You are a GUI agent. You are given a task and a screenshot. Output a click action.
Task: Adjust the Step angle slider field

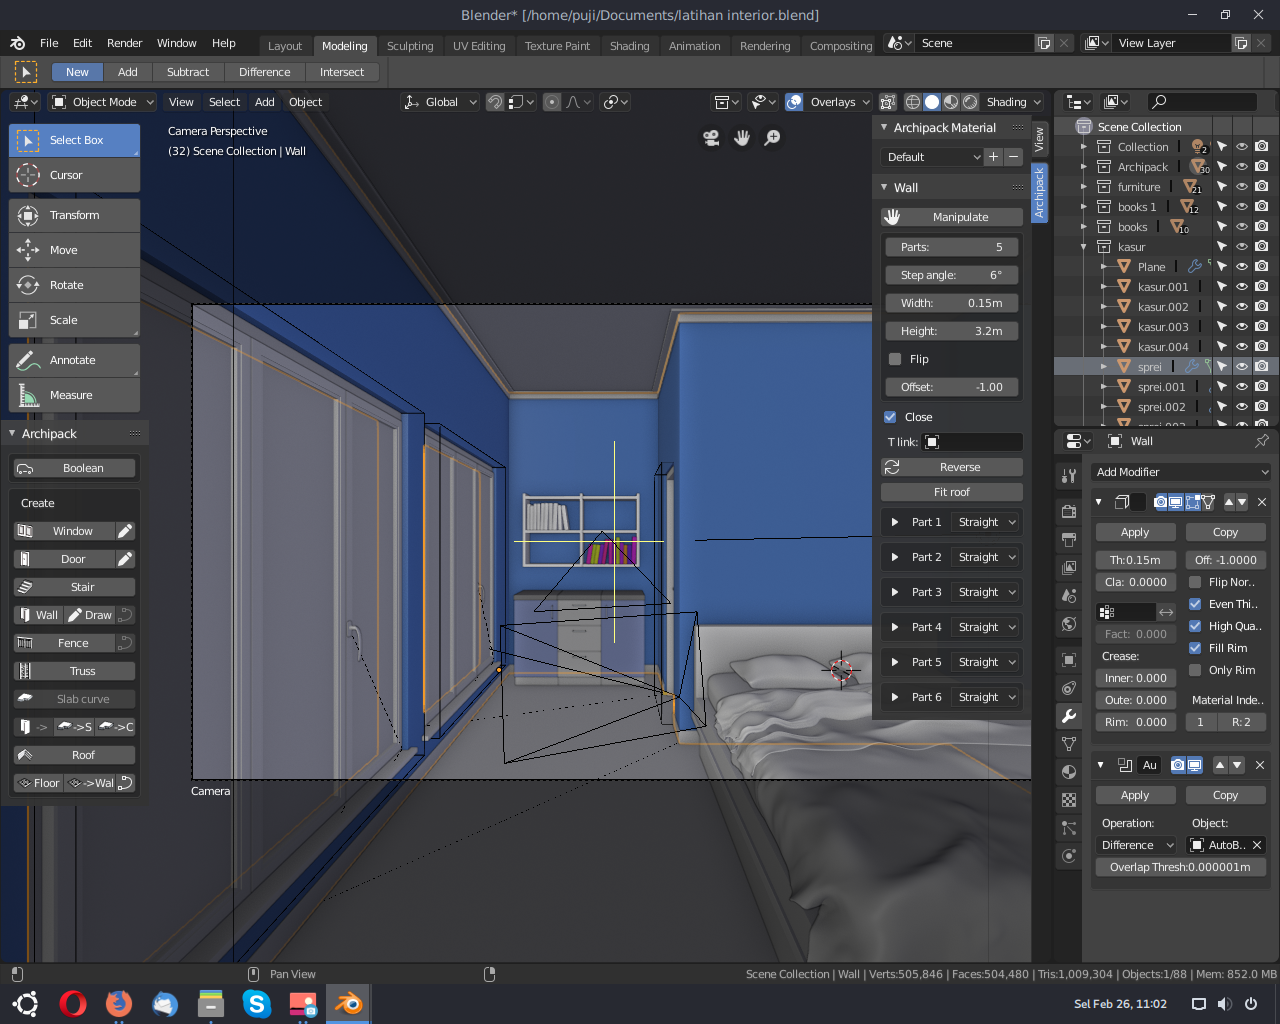point(951,275)
